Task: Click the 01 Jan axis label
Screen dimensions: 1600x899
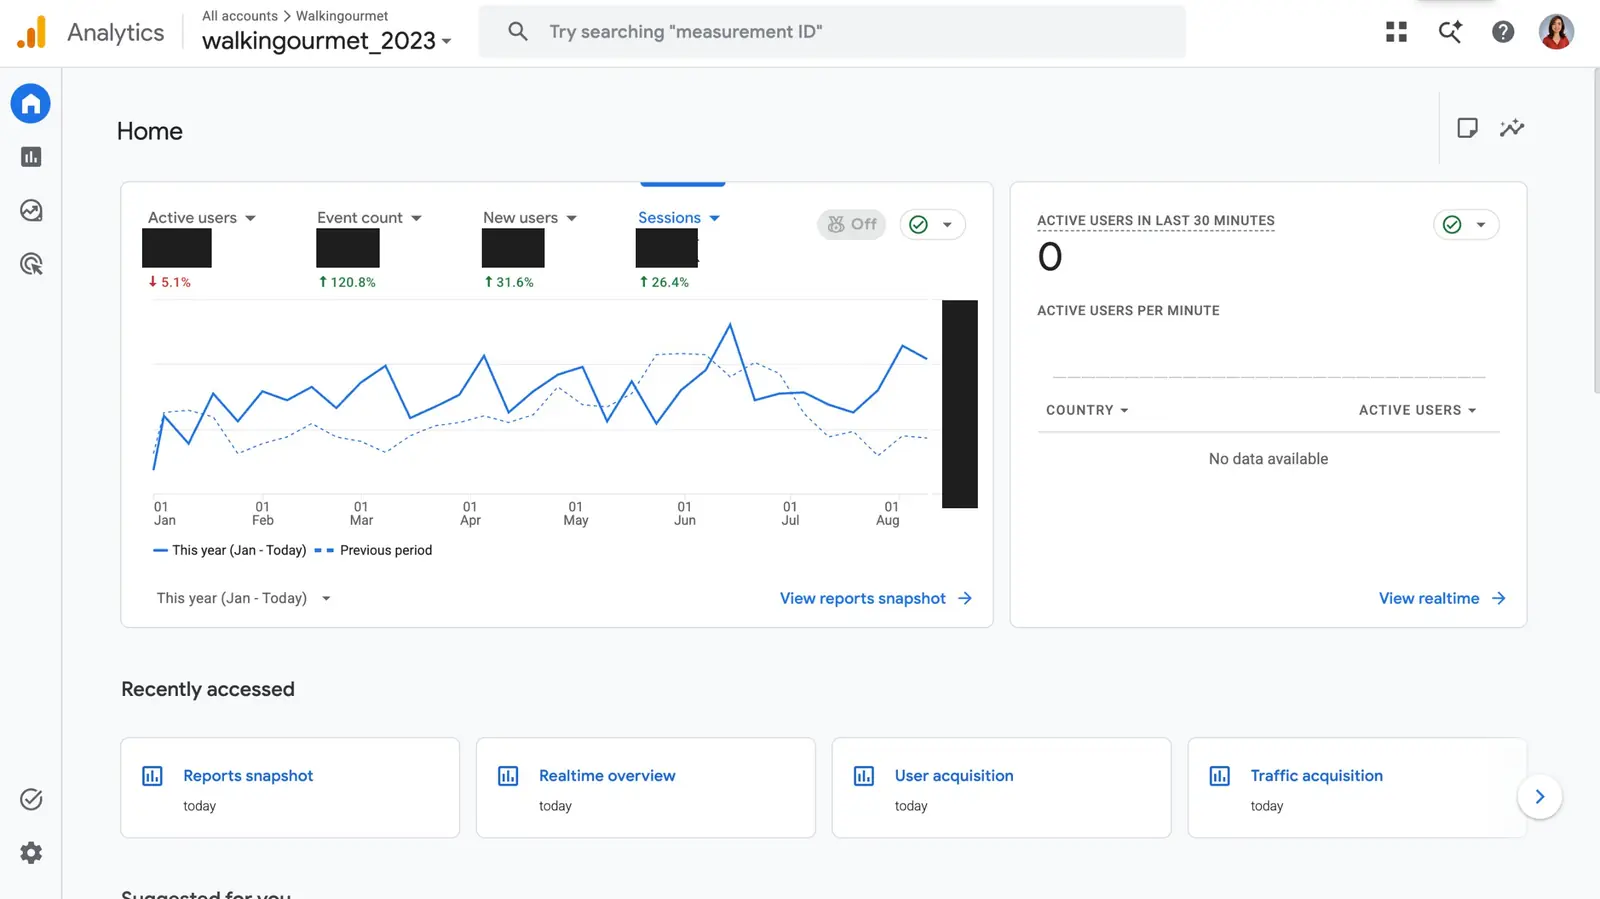Action: tap(164, 513)
